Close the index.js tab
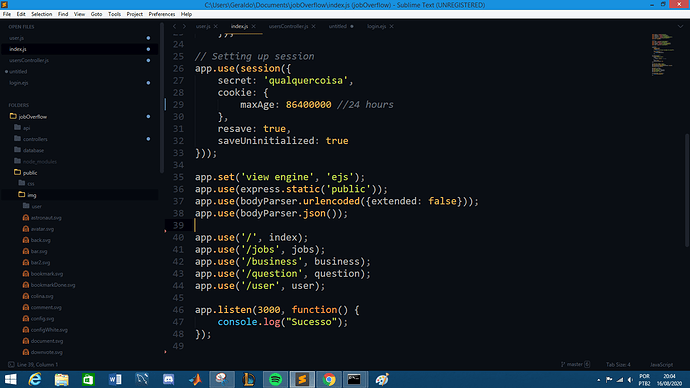This screenshot has height=388, width=690. [253, 26]
